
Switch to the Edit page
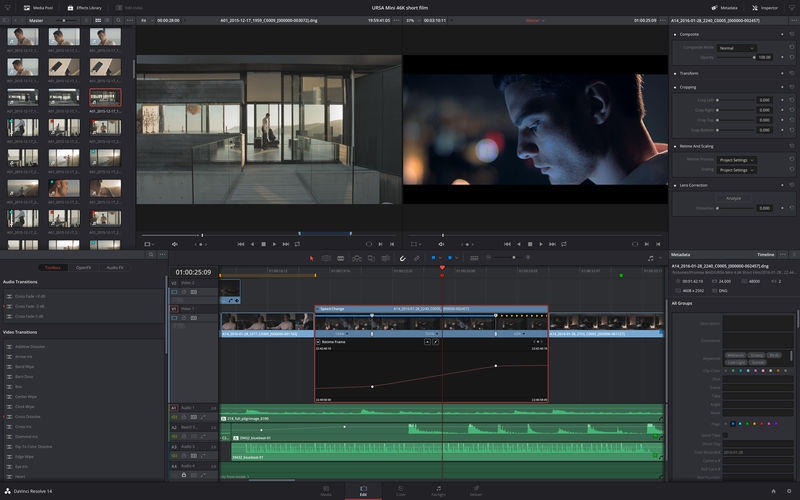[x=362, y=490]
